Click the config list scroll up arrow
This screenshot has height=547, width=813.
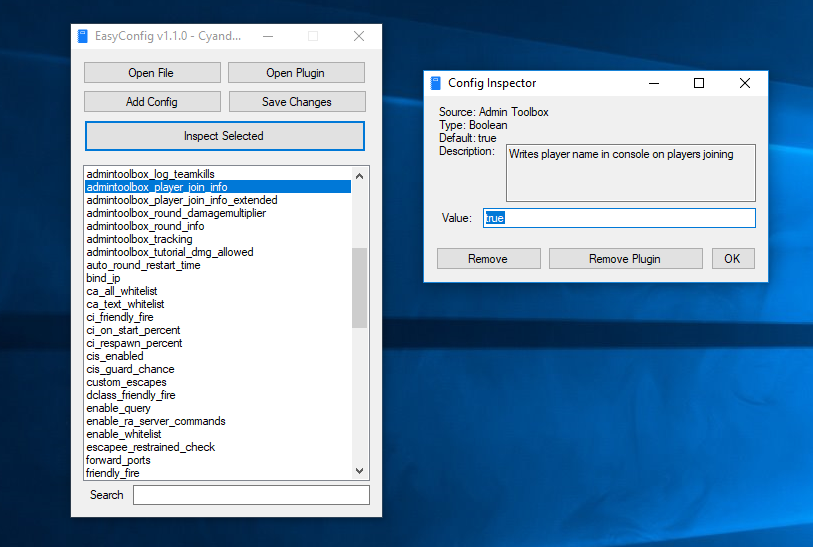[x=359, y=176]
